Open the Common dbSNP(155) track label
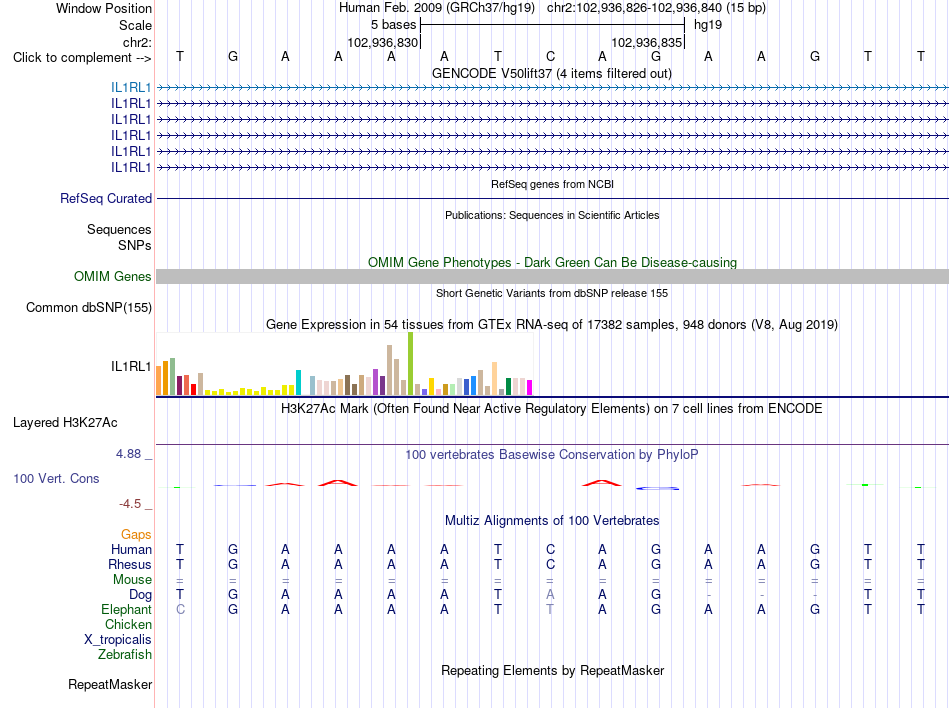Image resolution: width=950 pixels, height=708 pixels. (x=89, y=308)
